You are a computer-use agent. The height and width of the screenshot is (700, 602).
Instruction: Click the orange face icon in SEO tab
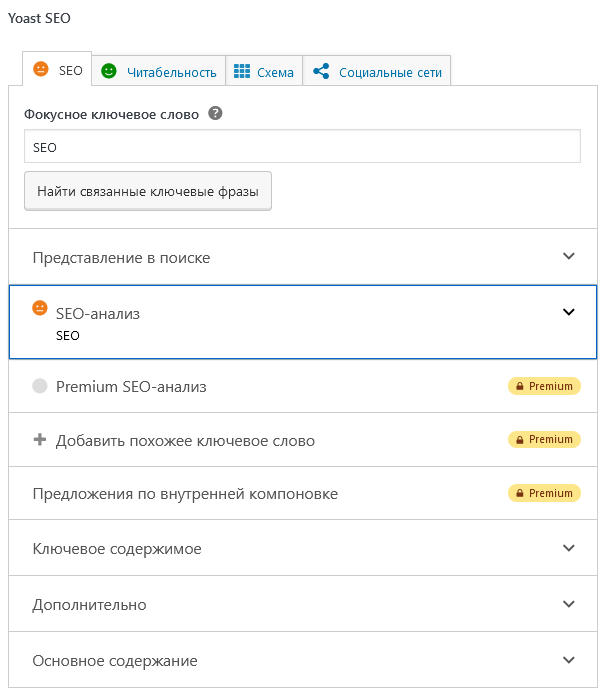[x=41, y=69]
